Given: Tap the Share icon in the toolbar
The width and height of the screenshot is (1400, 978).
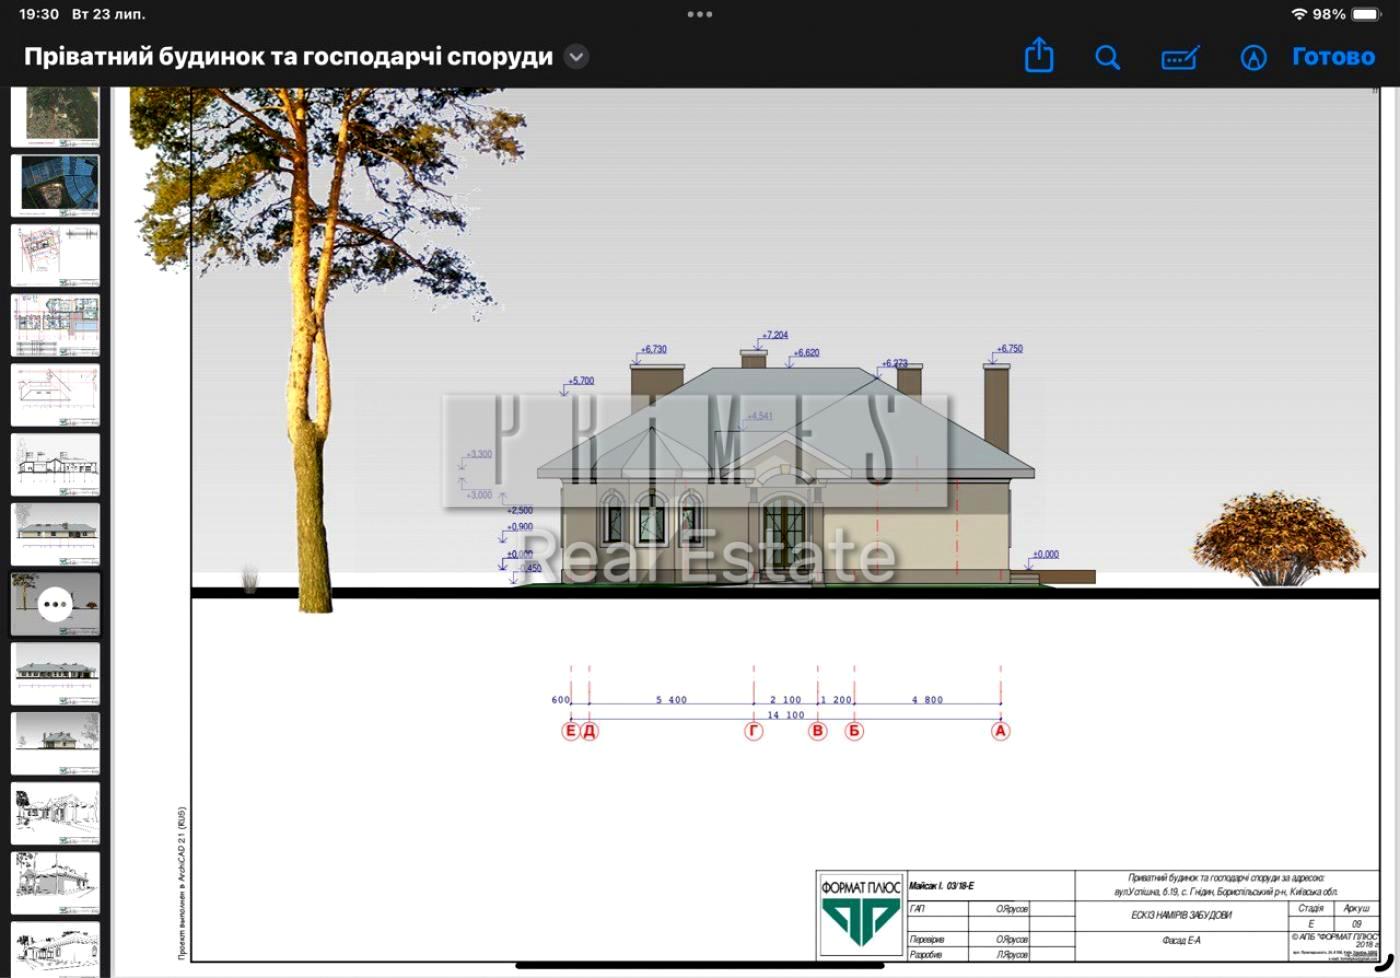Looking at the screenshot, I should [x=1039, y=56].
